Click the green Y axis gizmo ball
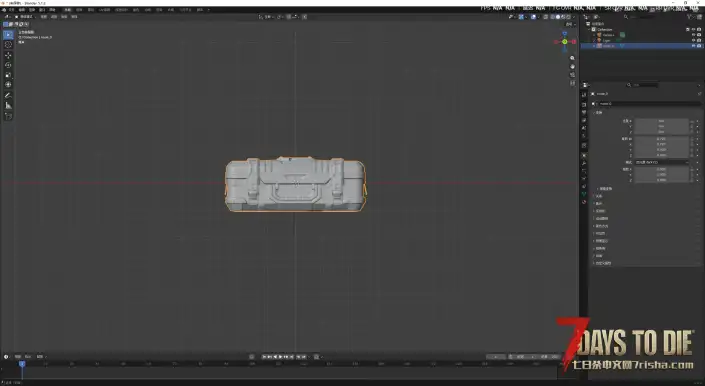Image resolution: width=705 pixels, height=386 pixels. 565,42
